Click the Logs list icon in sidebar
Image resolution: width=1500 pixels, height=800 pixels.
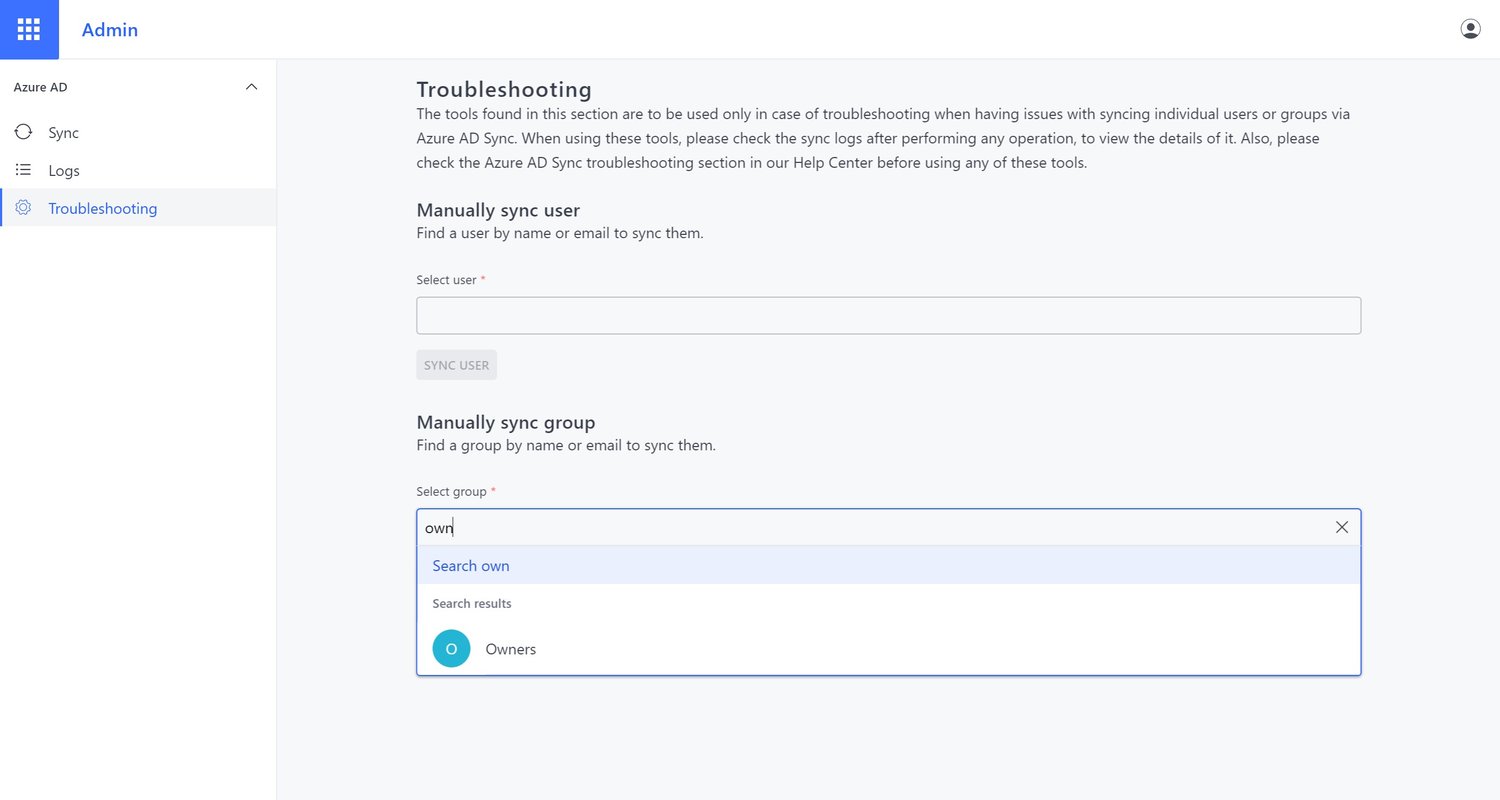click(23, 169)
